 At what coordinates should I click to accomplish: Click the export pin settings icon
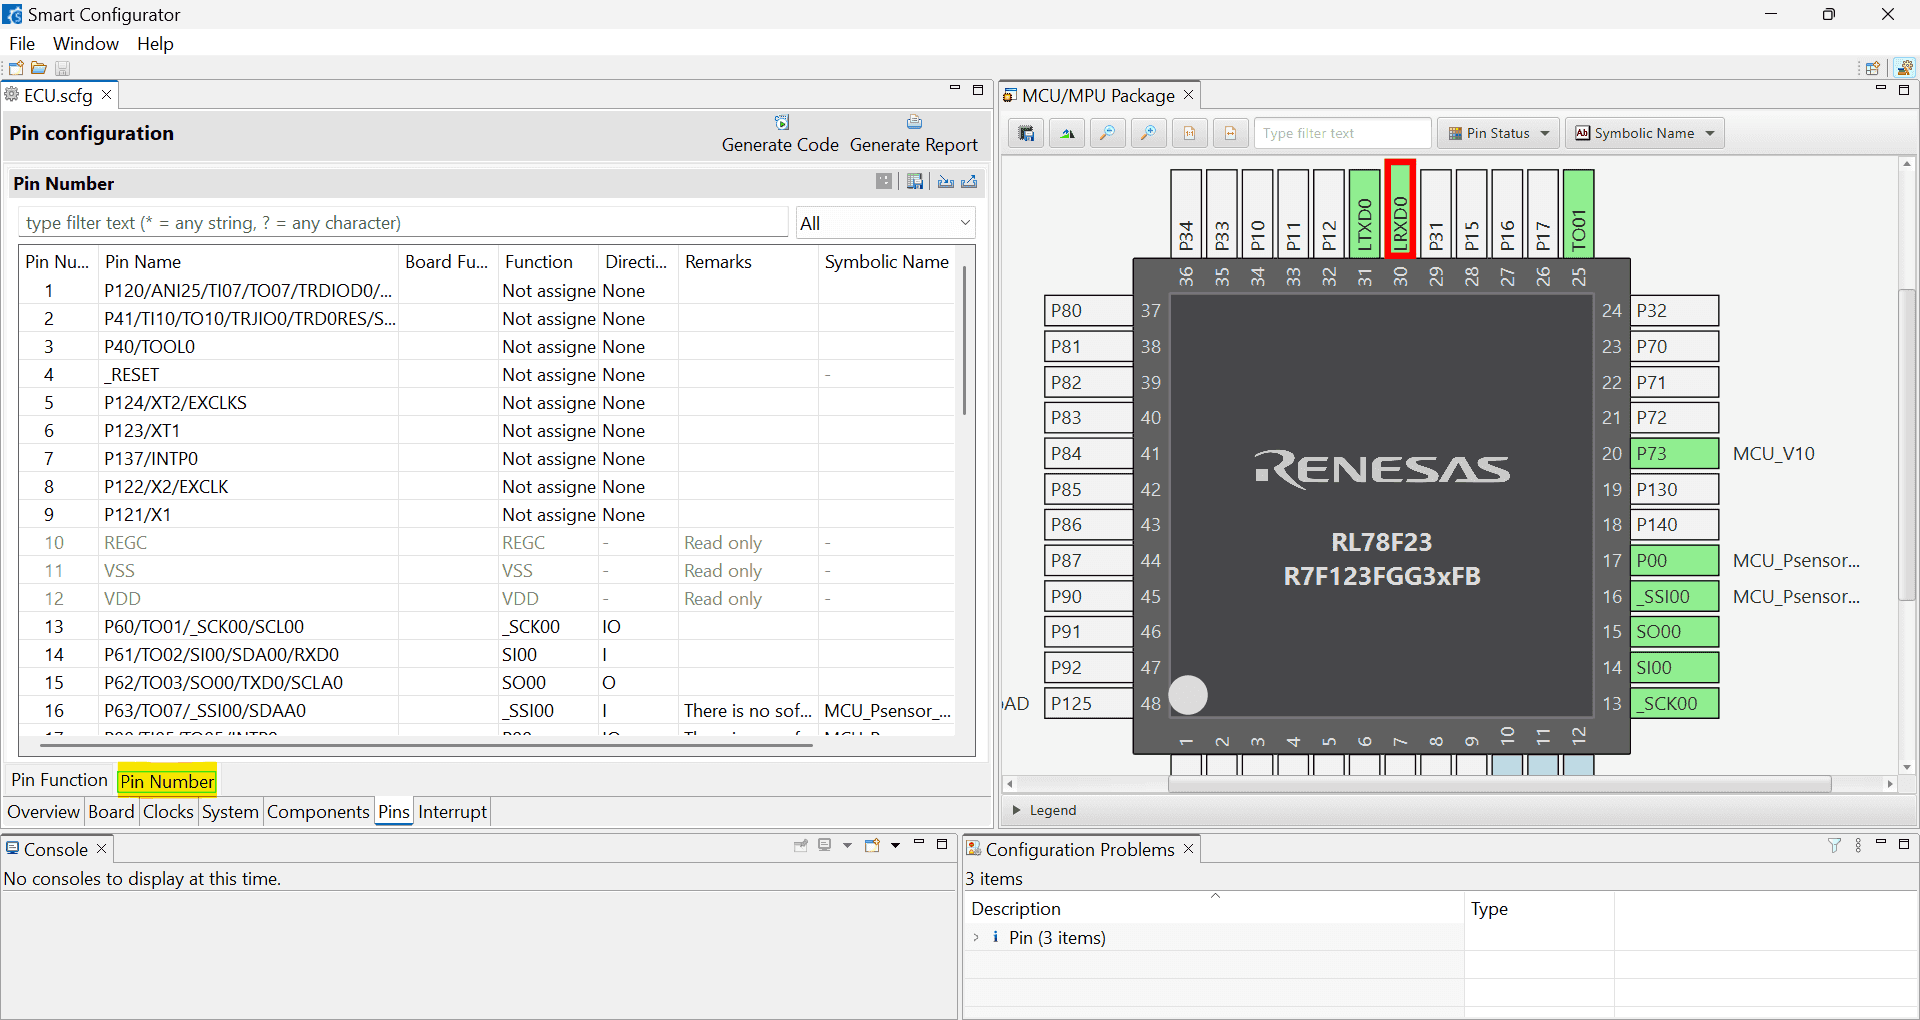[x=969, y=182]
